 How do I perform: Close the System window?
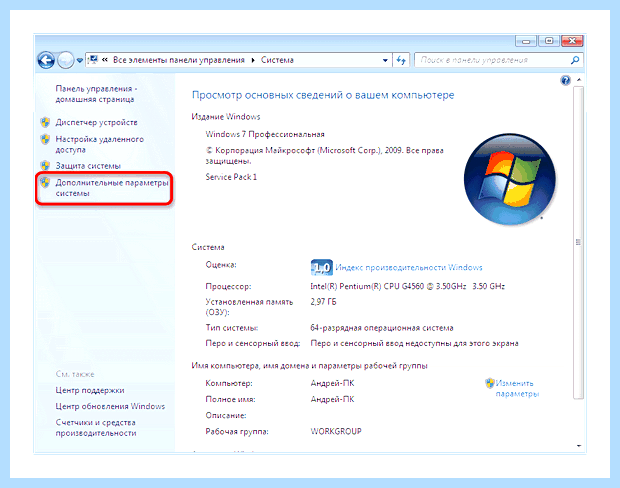tap(572, 41)
